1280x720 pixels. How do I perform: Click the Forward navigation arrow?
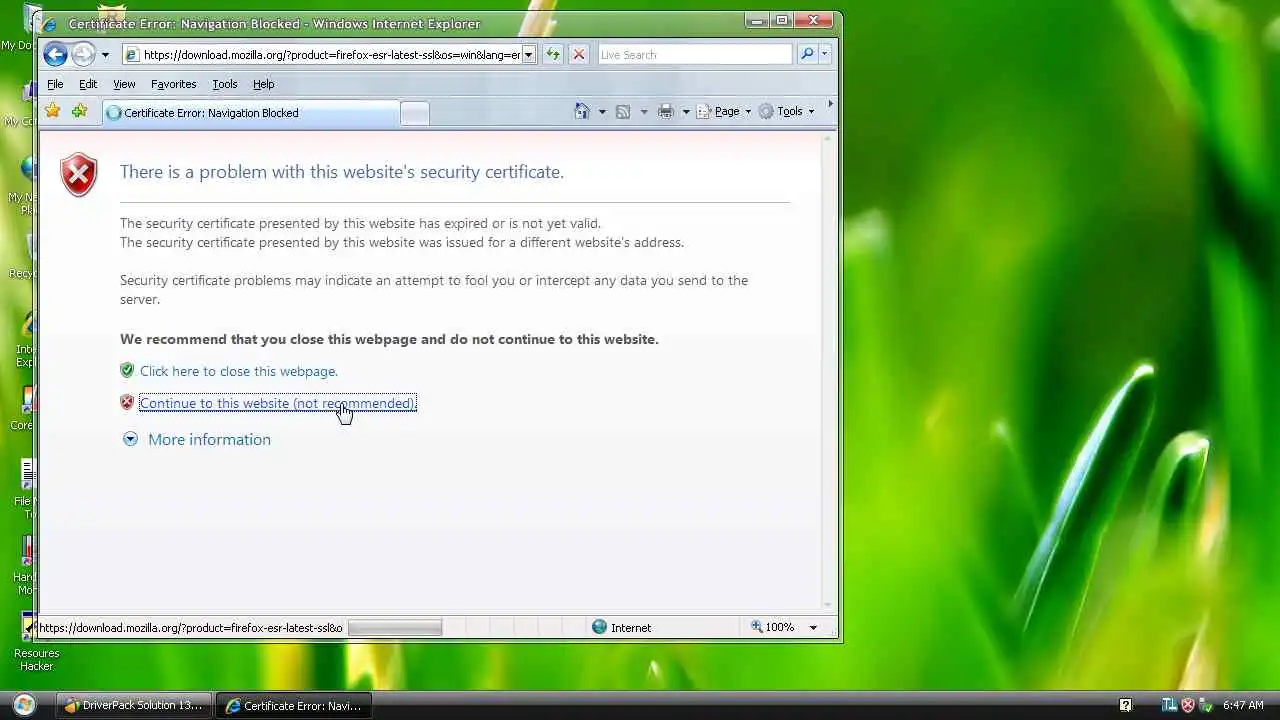pos(83,55)
